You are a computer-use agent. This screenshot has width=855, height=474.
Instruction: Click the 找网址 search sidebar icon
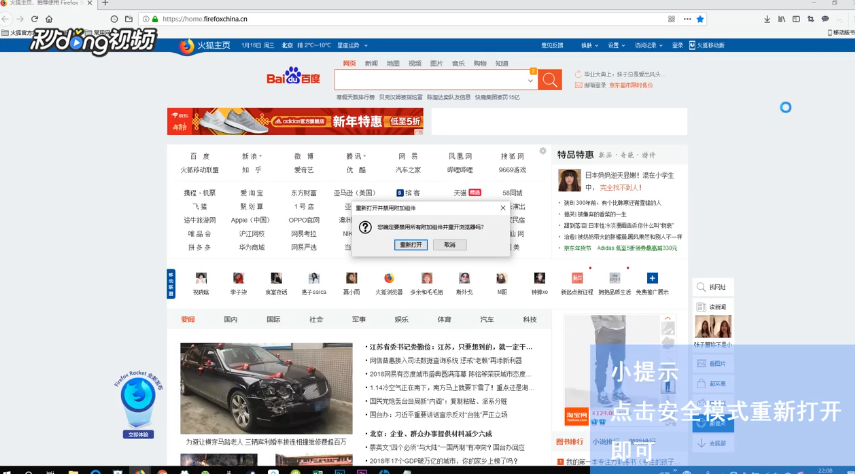pos(712,287)
